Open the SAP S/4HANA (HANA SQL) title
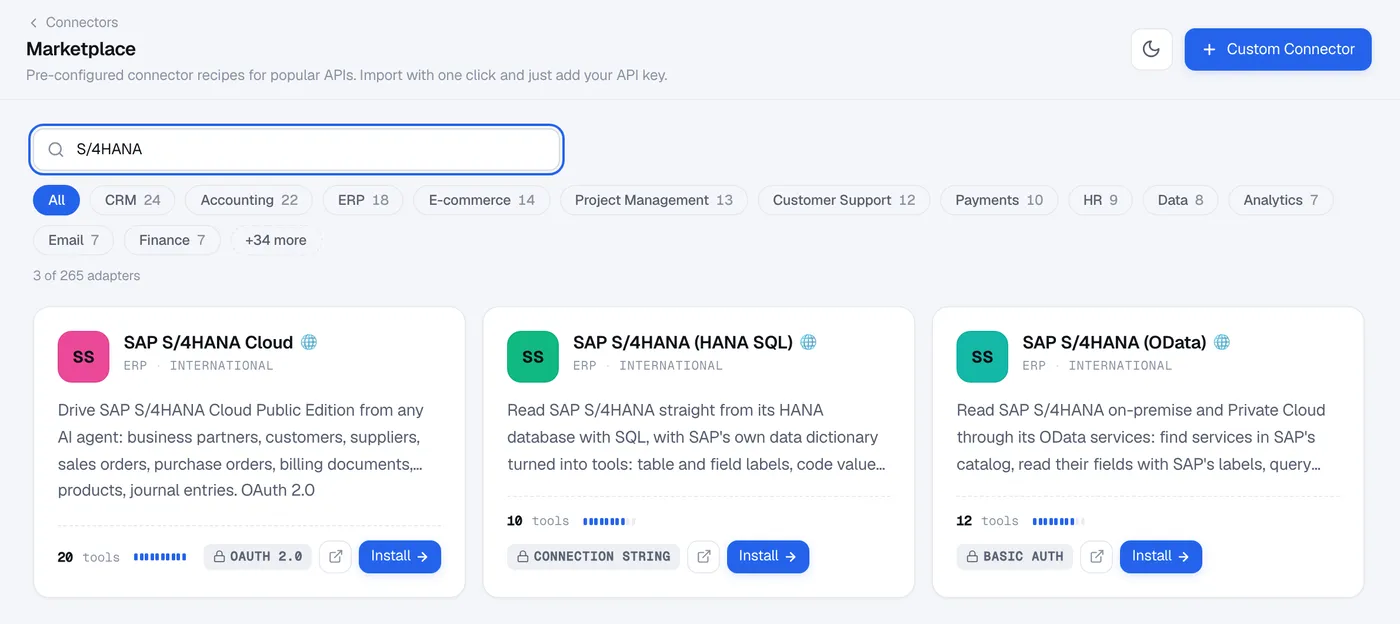This screenshot has width=1400, height=624. point(683,342)
